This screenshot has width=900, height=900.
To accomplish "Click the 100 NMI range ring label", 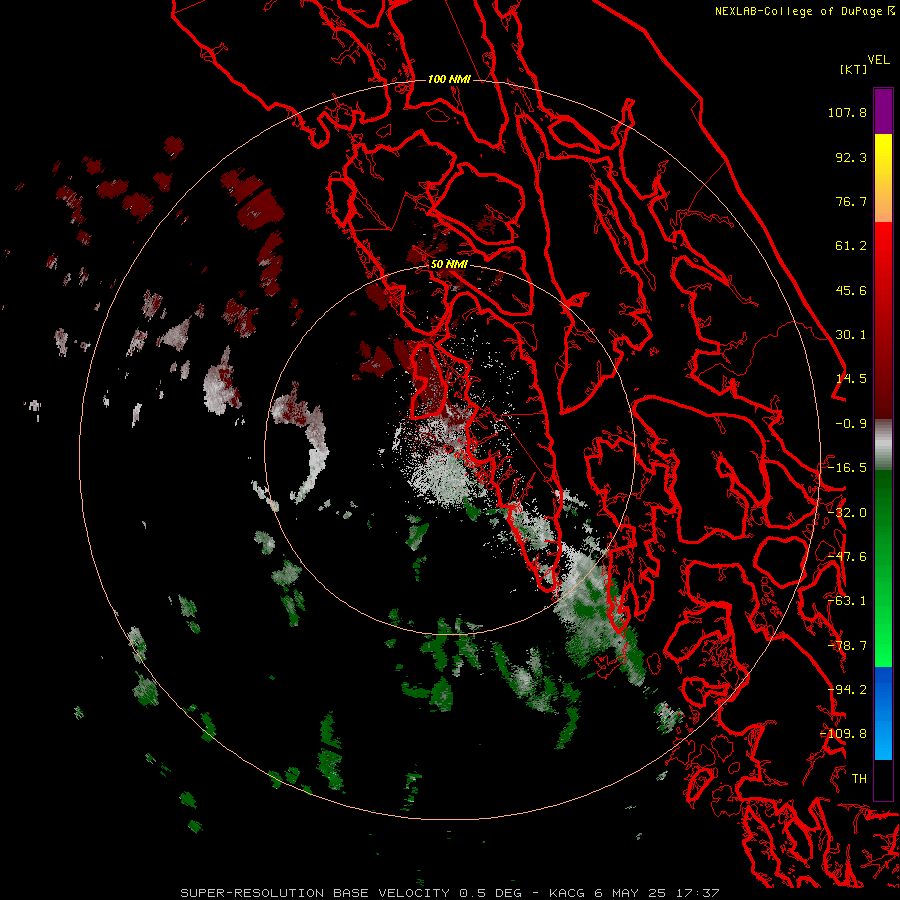I will click(x=449, y=79).
